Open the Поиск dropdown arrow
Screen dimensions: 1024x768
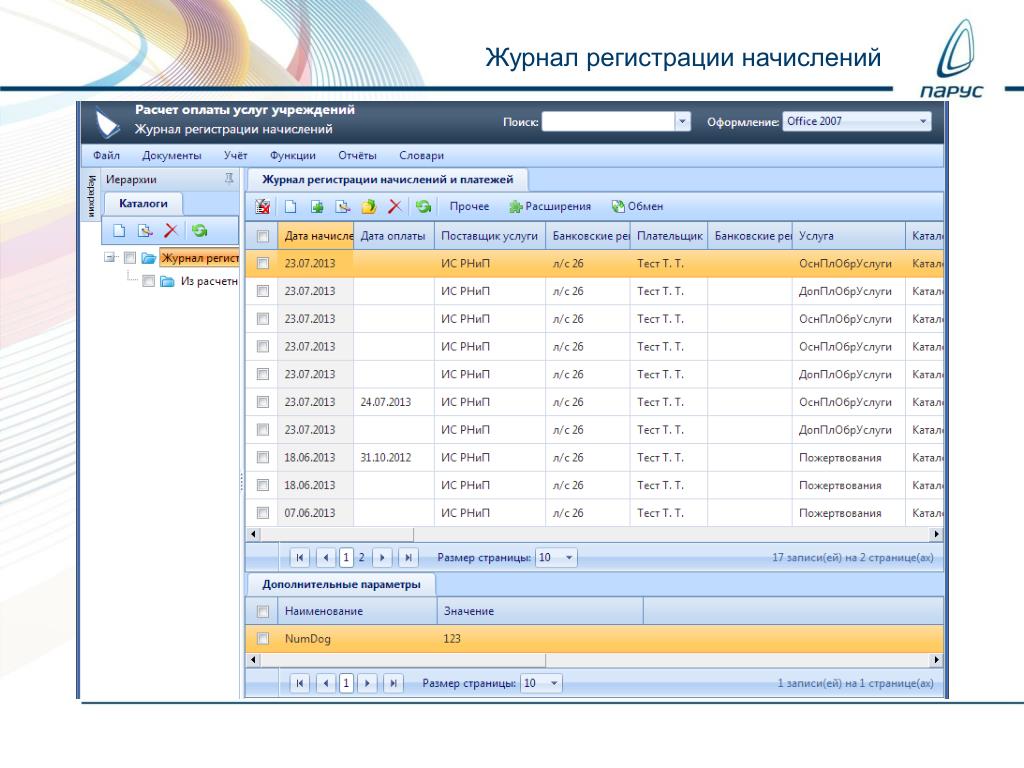[682, 121]
